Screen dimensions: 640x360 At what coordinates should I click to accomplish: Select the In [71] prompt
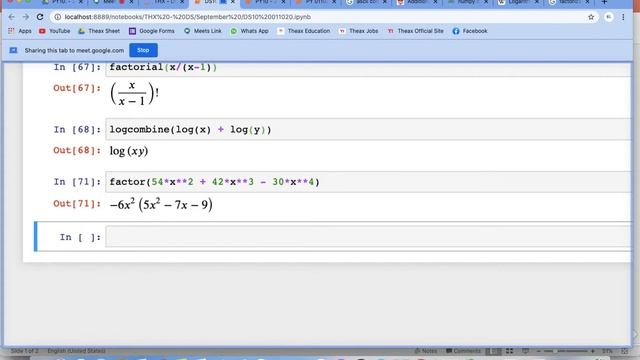tap(77, 182)
